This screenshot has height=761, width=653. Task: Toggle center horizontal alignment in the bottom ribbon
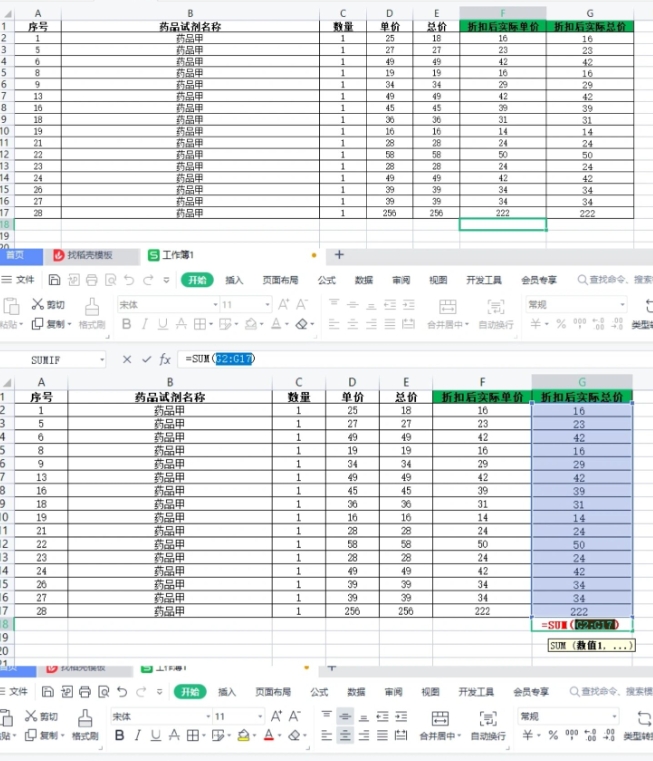(x=345, y=735)
